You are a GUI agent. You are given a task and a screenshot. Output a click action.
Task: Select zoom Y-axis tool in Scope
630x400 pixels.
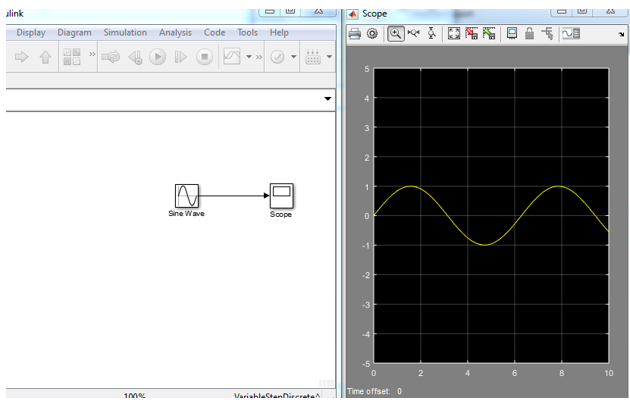430,34
